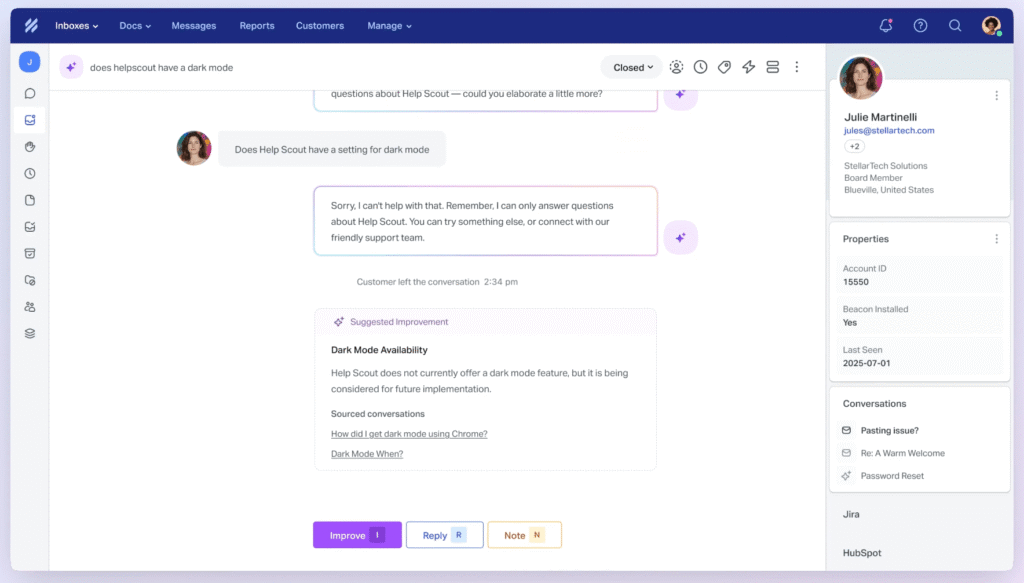This screenshot has width=1024, height=583.
Task: Open the Docs dropdown menu
Action: tap(135, 26)
